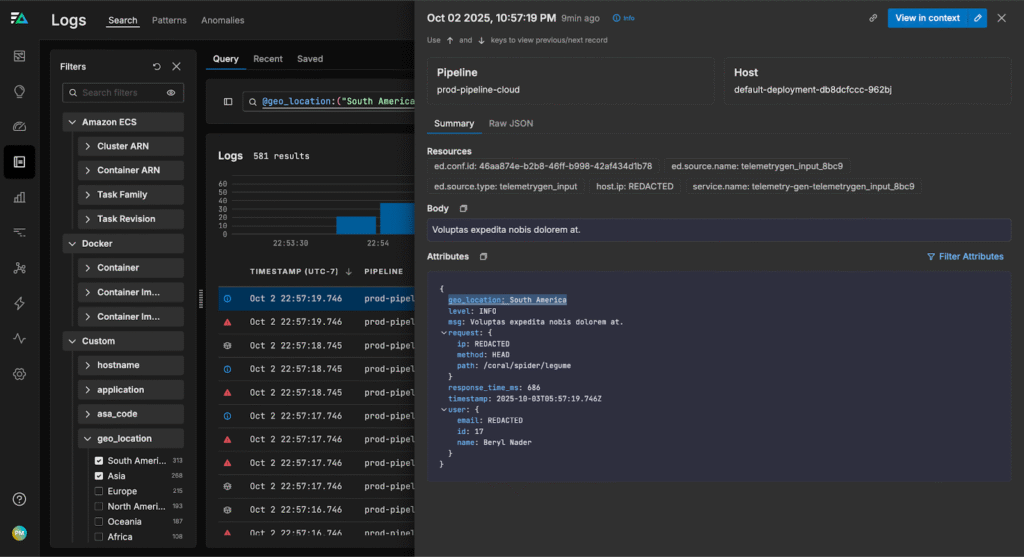
Task: Copy the record link with the chain icon
Action: (873, 18)
